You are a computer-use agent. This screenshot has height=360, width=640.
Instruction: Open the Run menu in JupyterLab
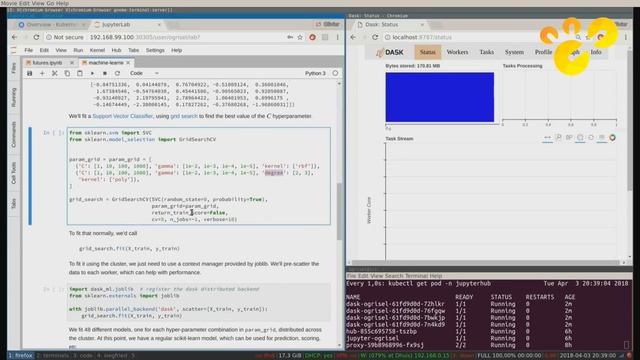click(x=78, y=50)
